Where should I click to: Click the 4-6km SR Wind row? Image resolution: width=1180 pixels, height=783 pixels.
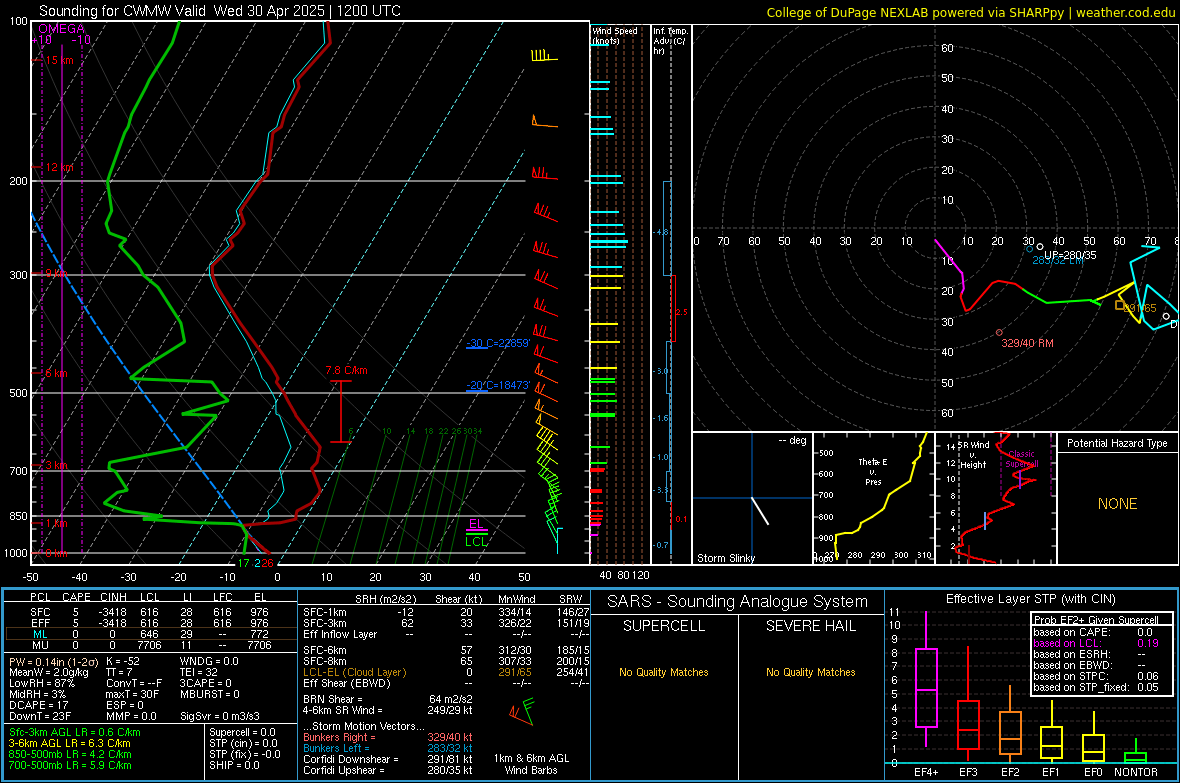(388, 710)
